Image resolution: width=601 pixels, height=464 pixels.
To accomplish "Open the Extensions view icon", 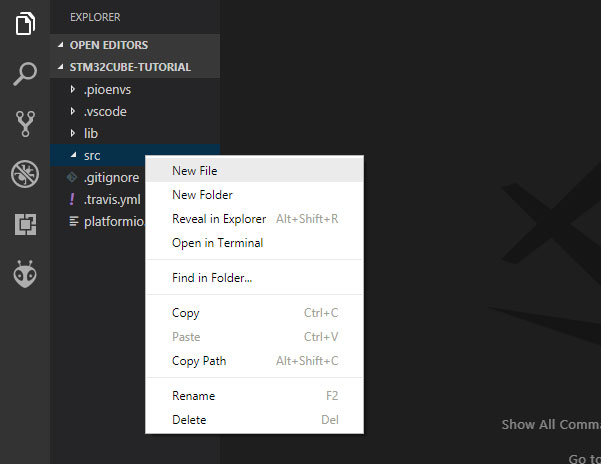I will 25,224.
